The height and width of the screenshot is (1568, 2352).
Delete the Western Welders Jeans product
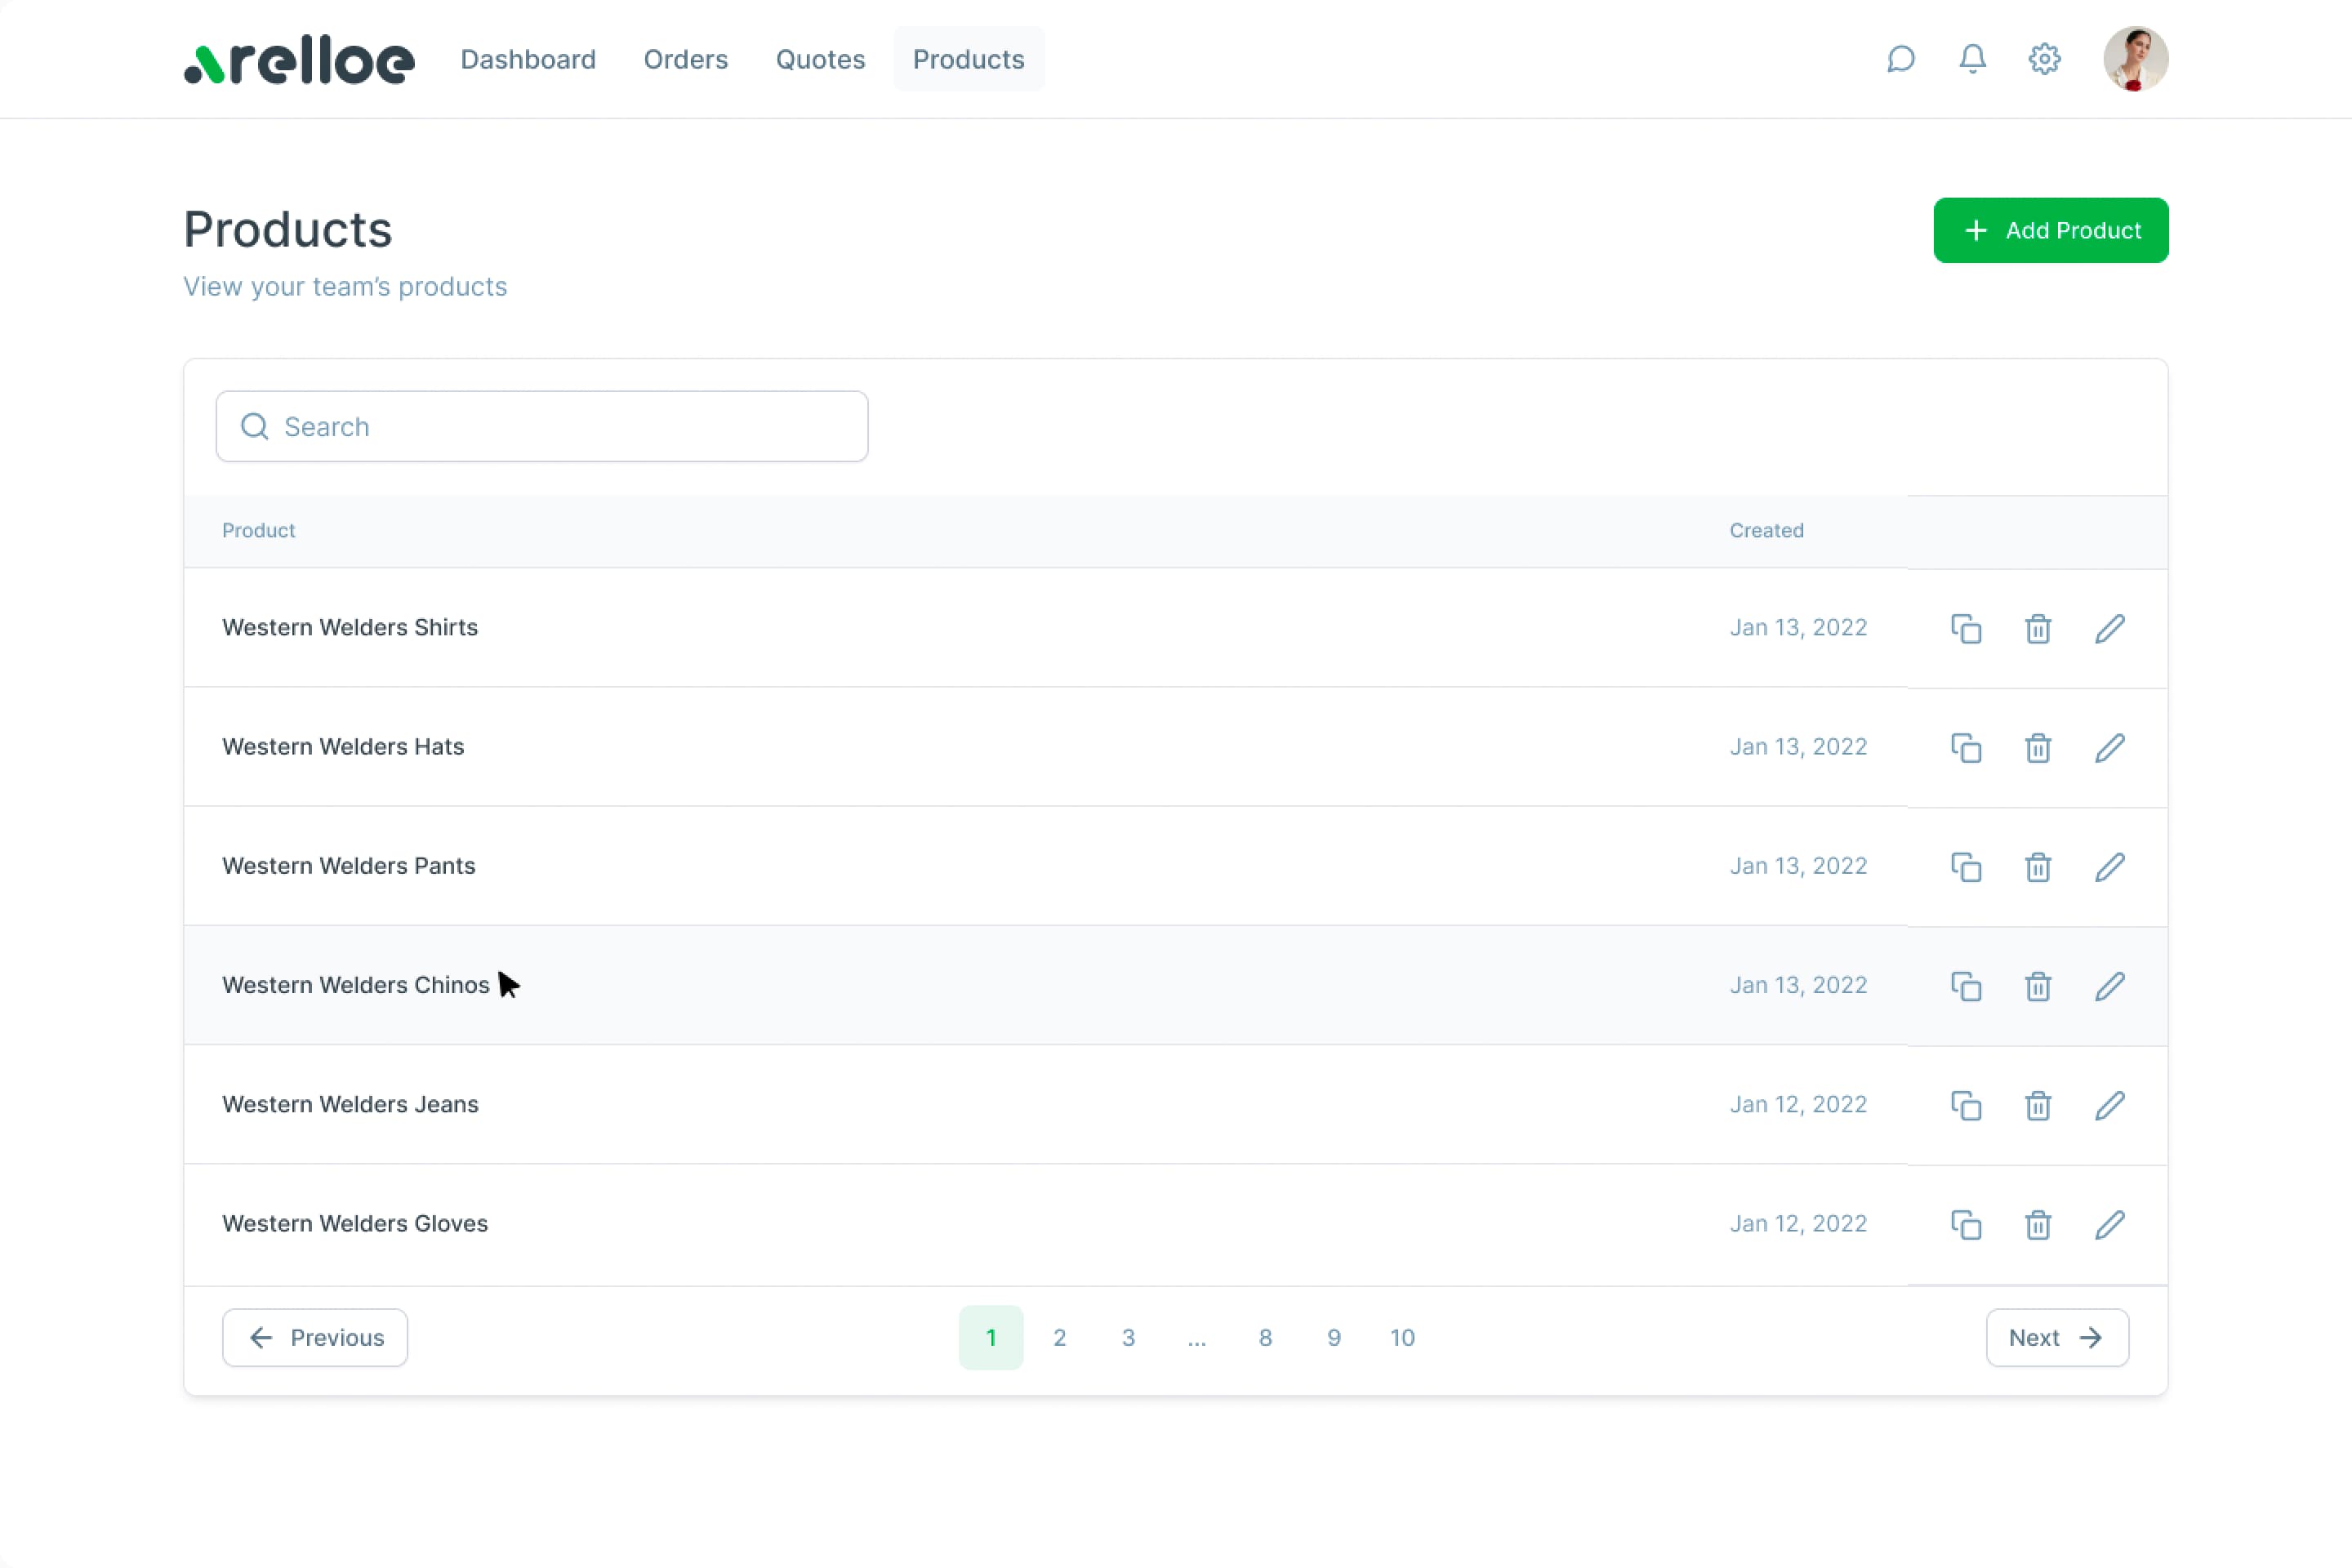2038,1105
